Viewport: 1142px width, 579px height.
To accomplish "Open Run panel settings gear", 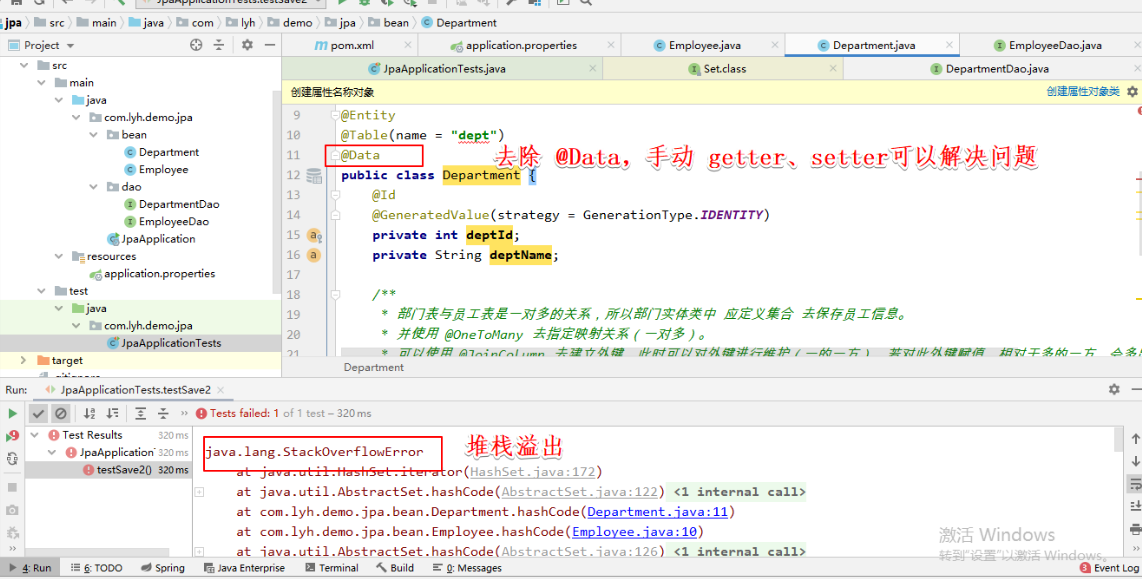I will coord(1114,390).
